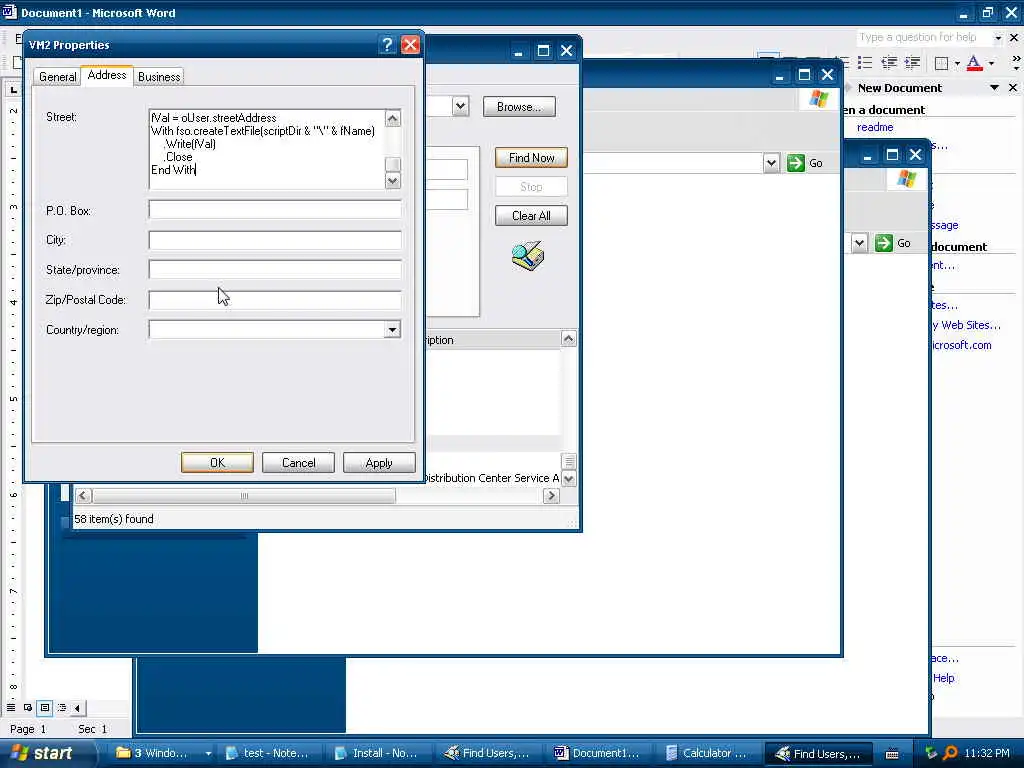Click the City input field
Image resolution: width=1024 pixels, height=768 pixels.
pos(275,240)
